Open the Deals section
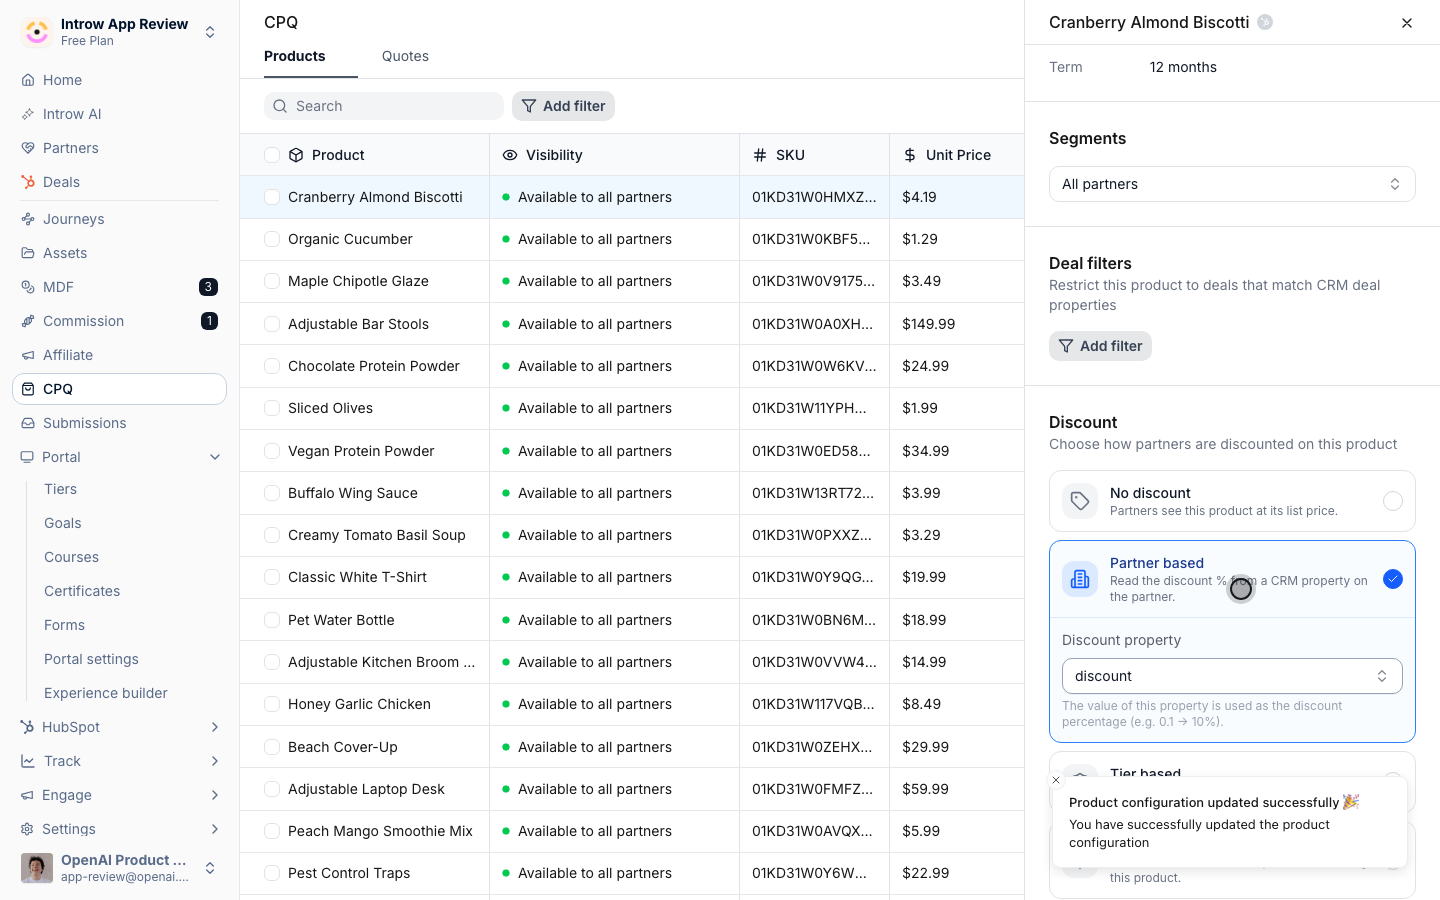The image size is (1440, 900). (x=119, y=182)
